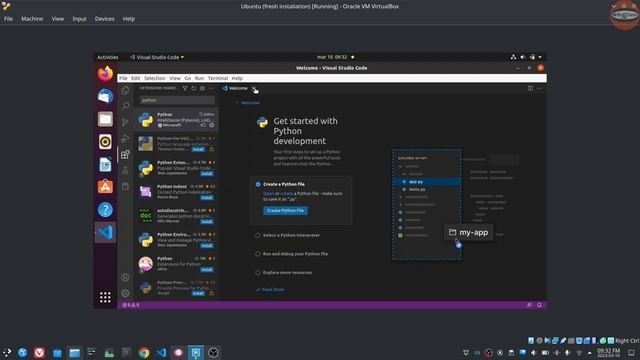Open the Go menu in VS Code

click(187, 78)
